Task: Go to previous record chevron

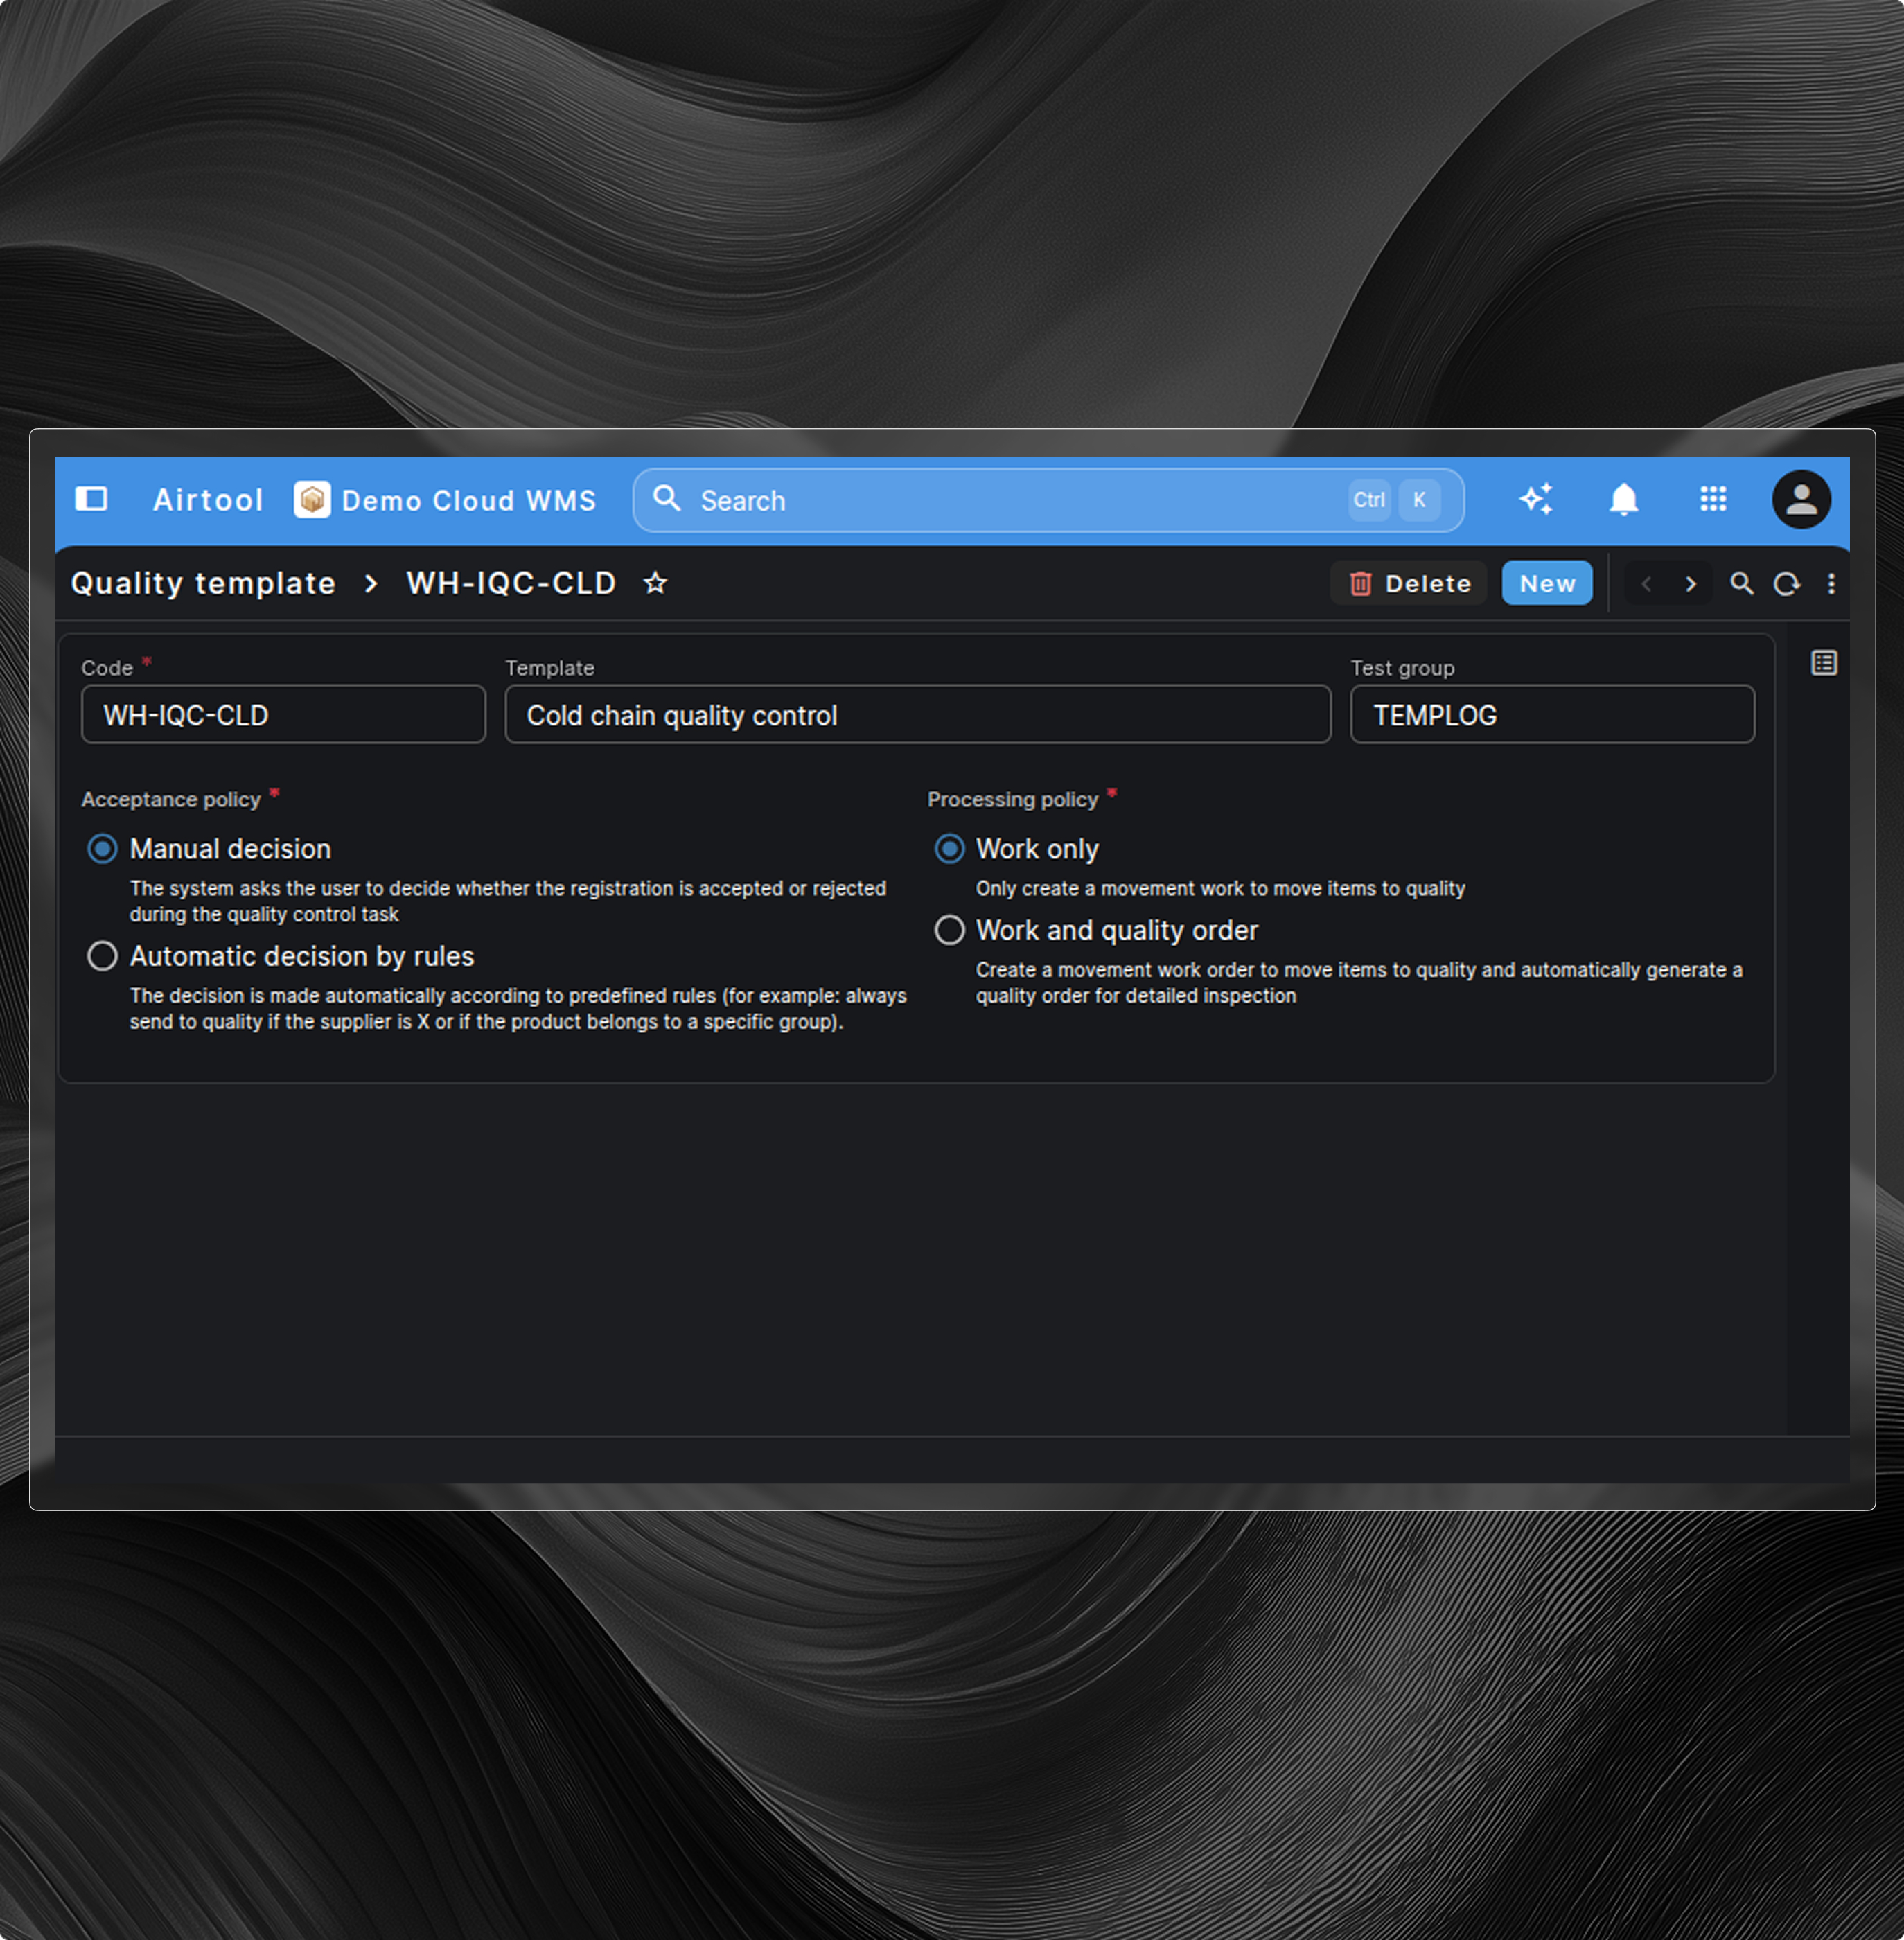Action: [x=1646, y=584]
